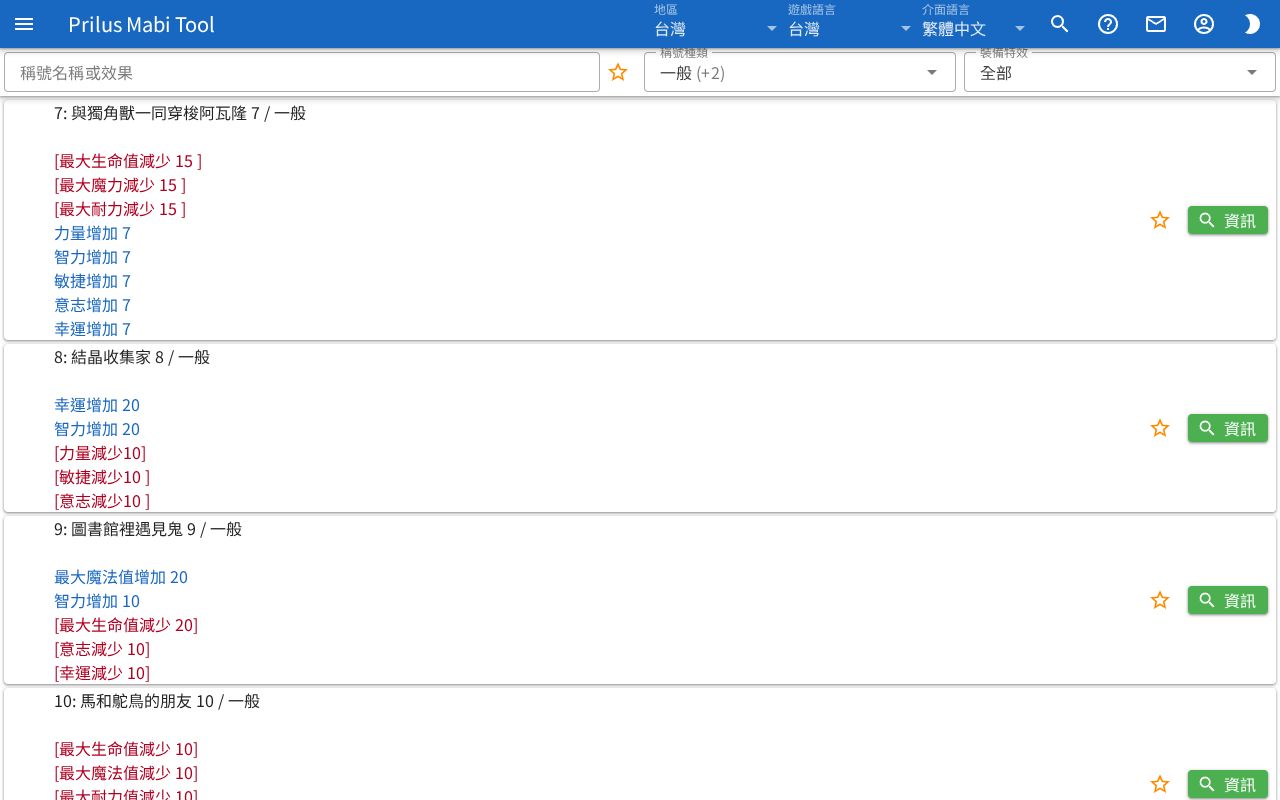Click the [最大生命值減少 15 ] effect text
This screenshot has height=800, width=1280.
(x=128, y=161)
